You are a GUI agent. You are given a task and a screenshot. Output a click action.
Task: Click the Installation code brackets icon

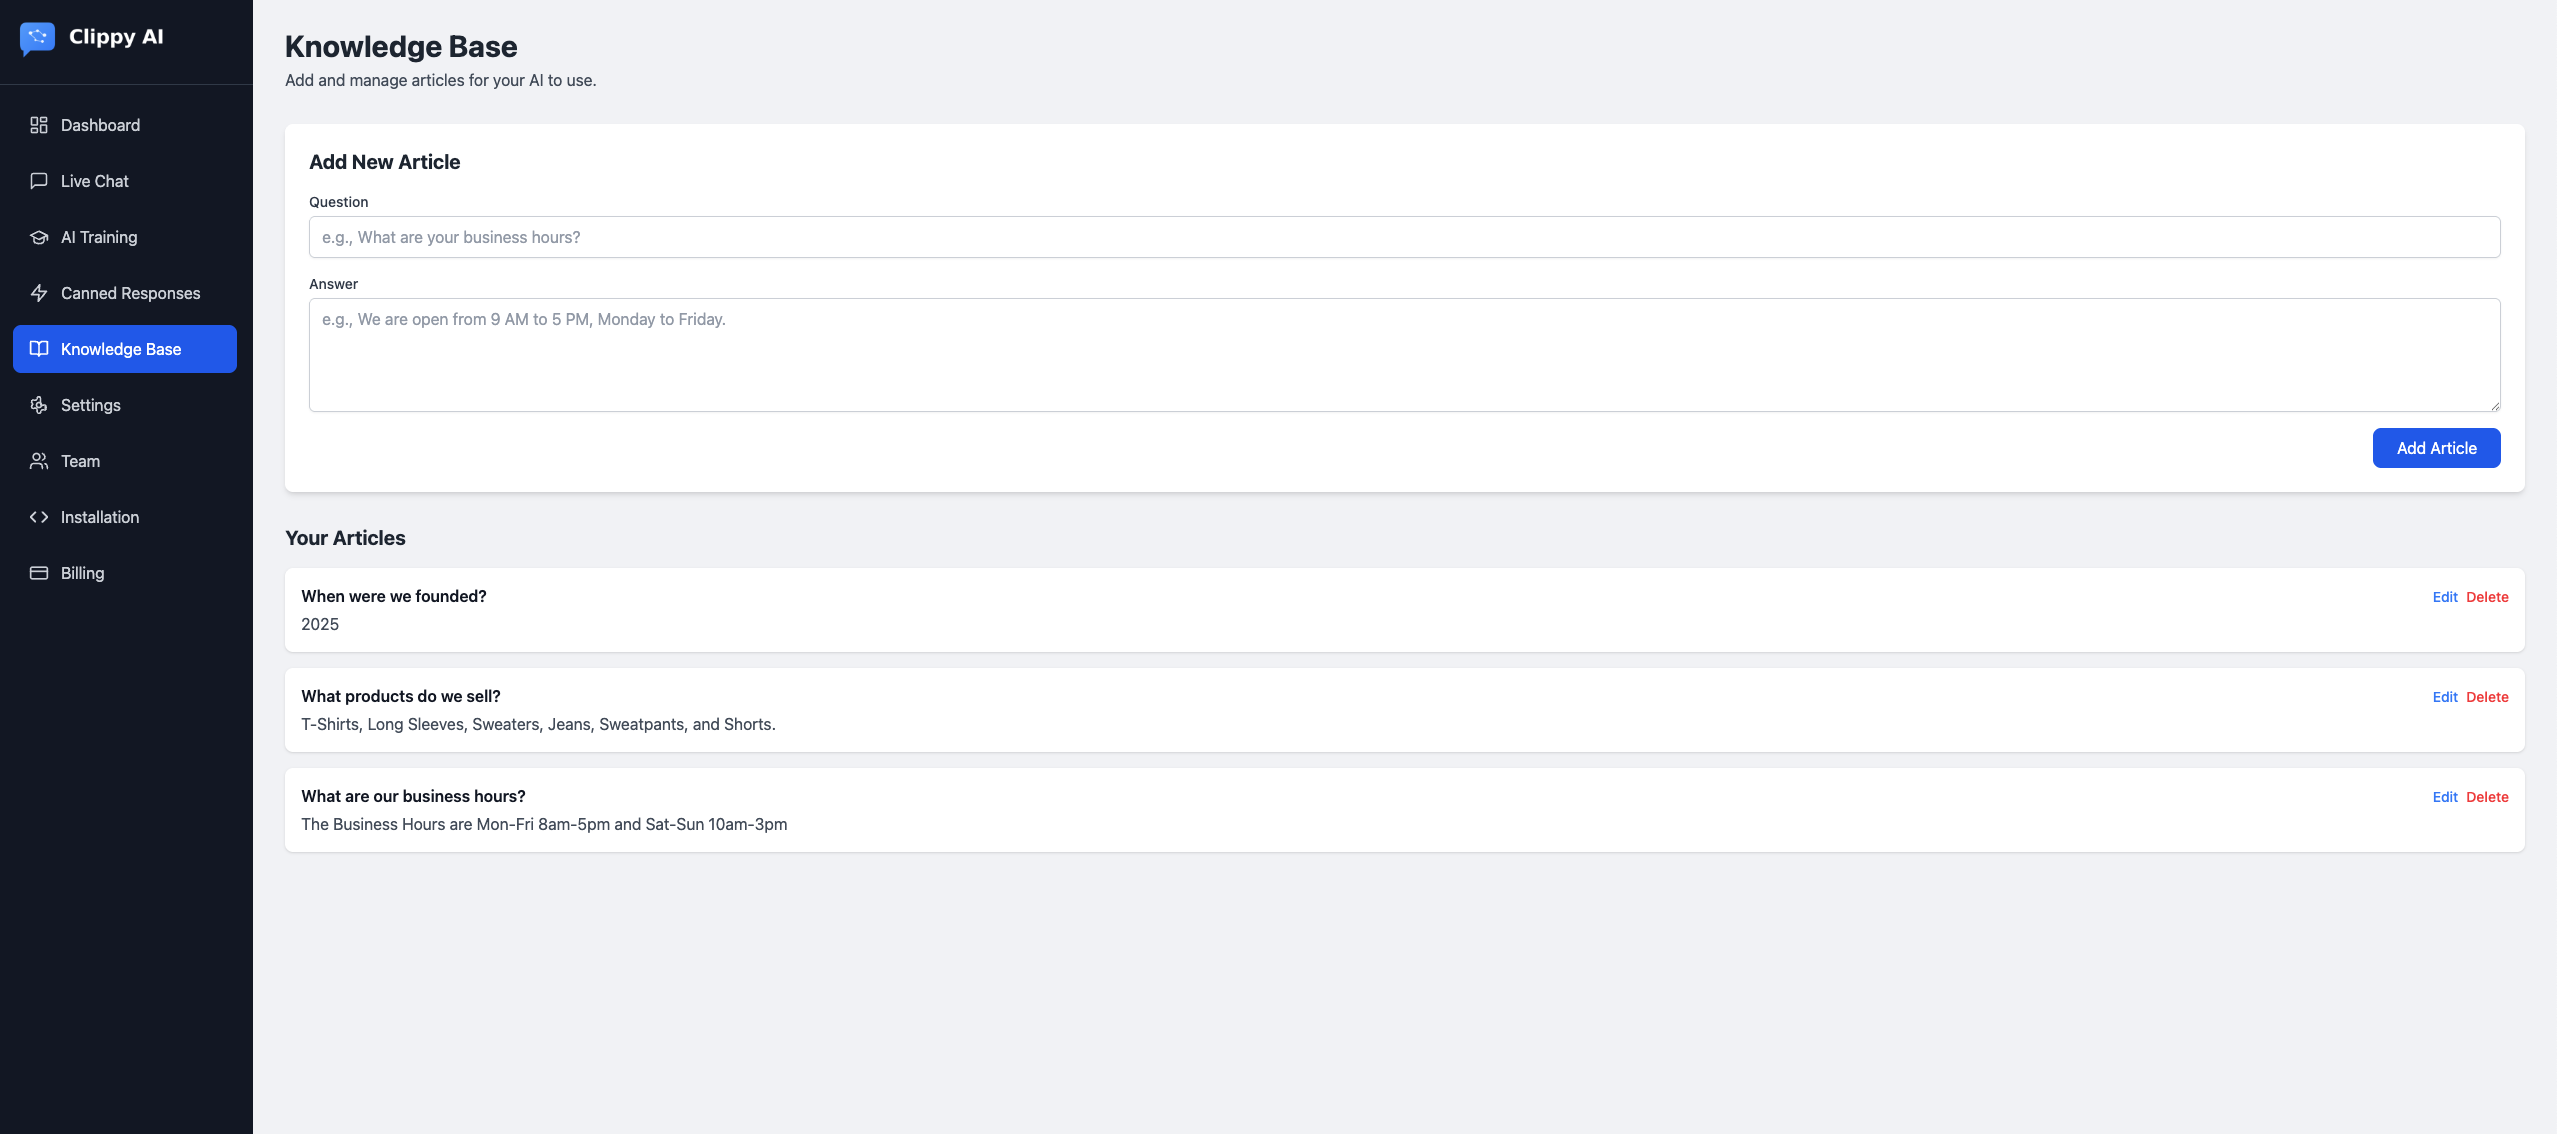(39, 517)
